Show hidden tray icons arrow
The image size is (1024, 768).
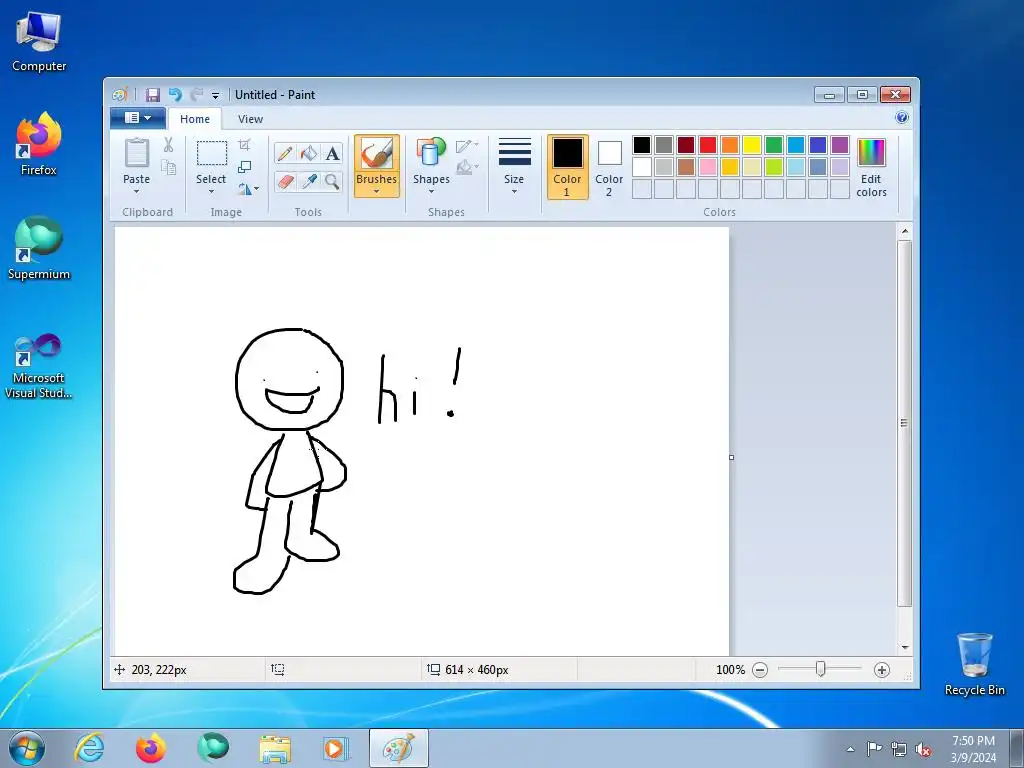pos(850,749)
